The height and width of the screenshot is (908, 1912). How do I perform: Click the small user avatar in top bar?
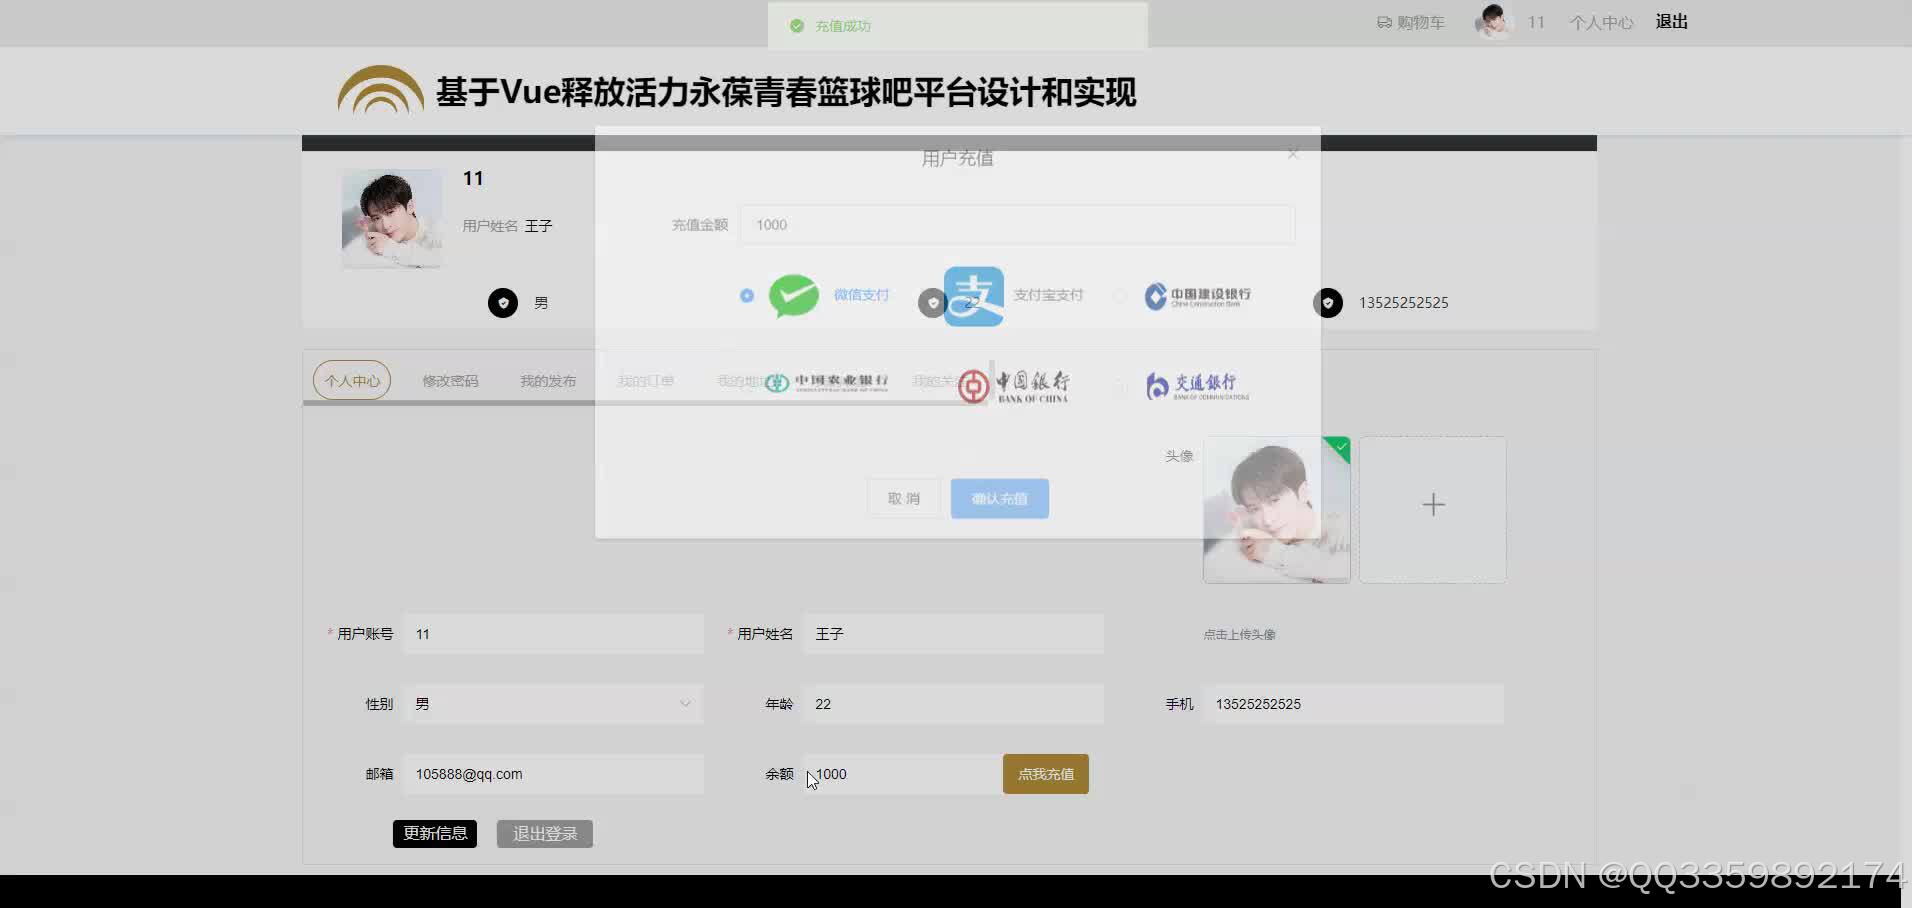(1494, 21)
